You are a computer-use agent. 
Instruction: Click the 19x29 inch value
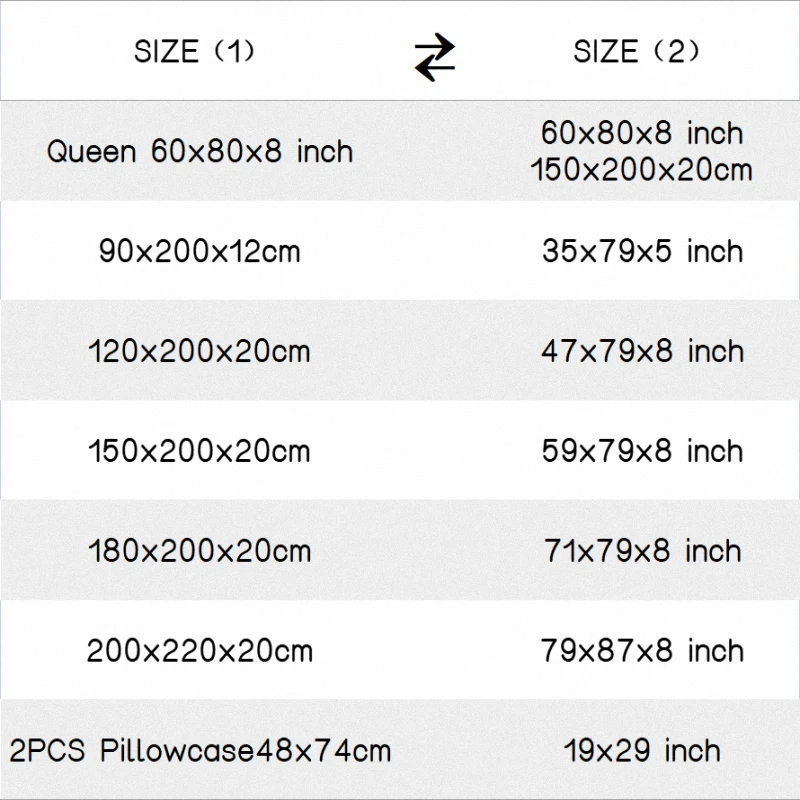point(642,751)
